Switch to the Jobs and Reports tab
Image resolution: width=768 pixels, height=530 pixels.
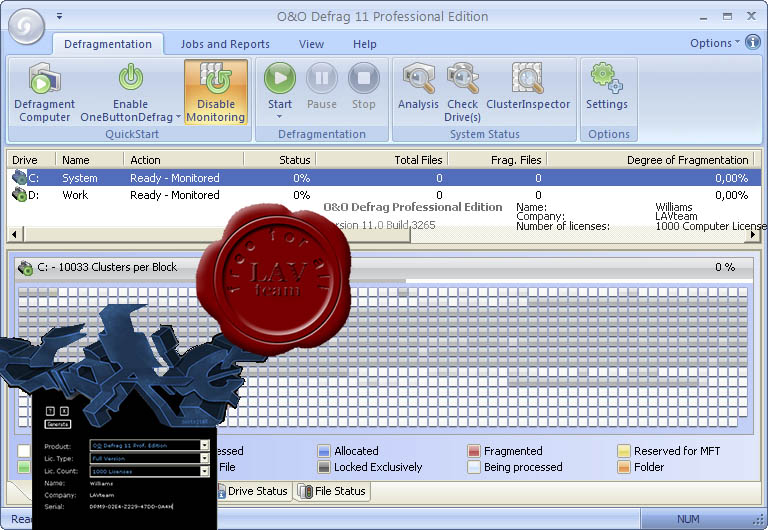tap(225, 44)
